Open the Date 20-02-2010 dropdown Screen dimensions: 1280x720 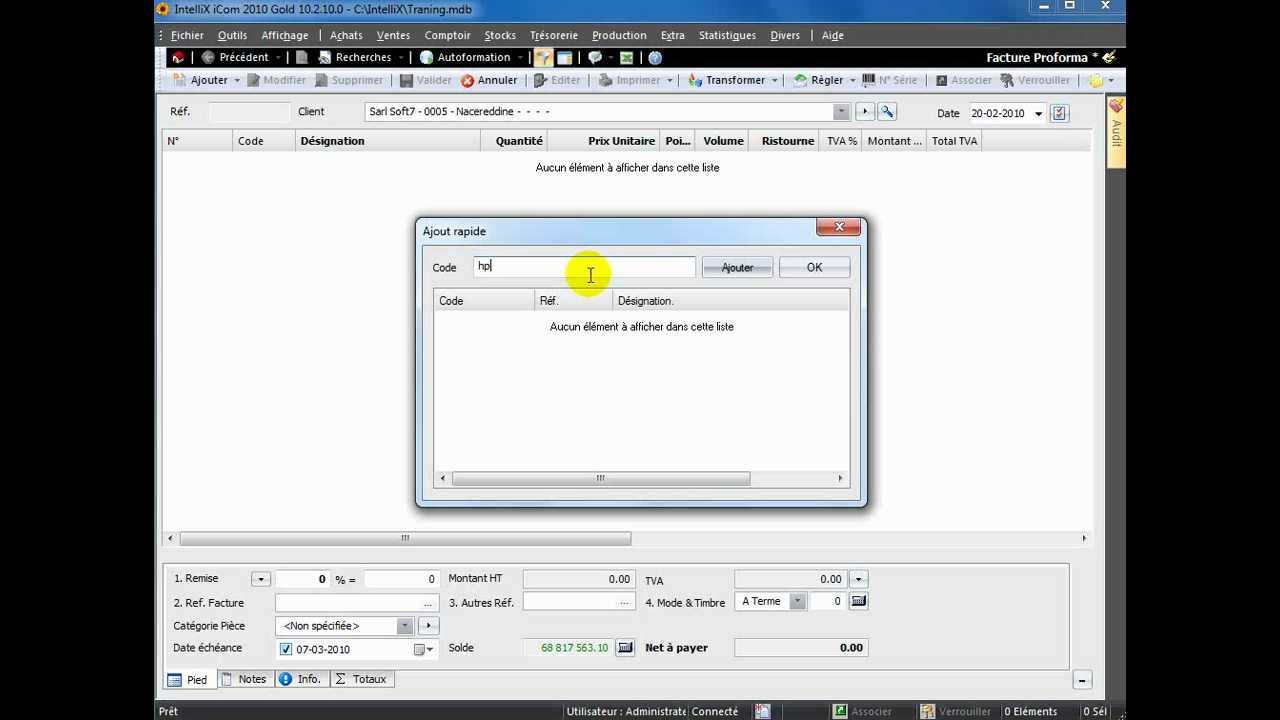[x=1038, y=114]
